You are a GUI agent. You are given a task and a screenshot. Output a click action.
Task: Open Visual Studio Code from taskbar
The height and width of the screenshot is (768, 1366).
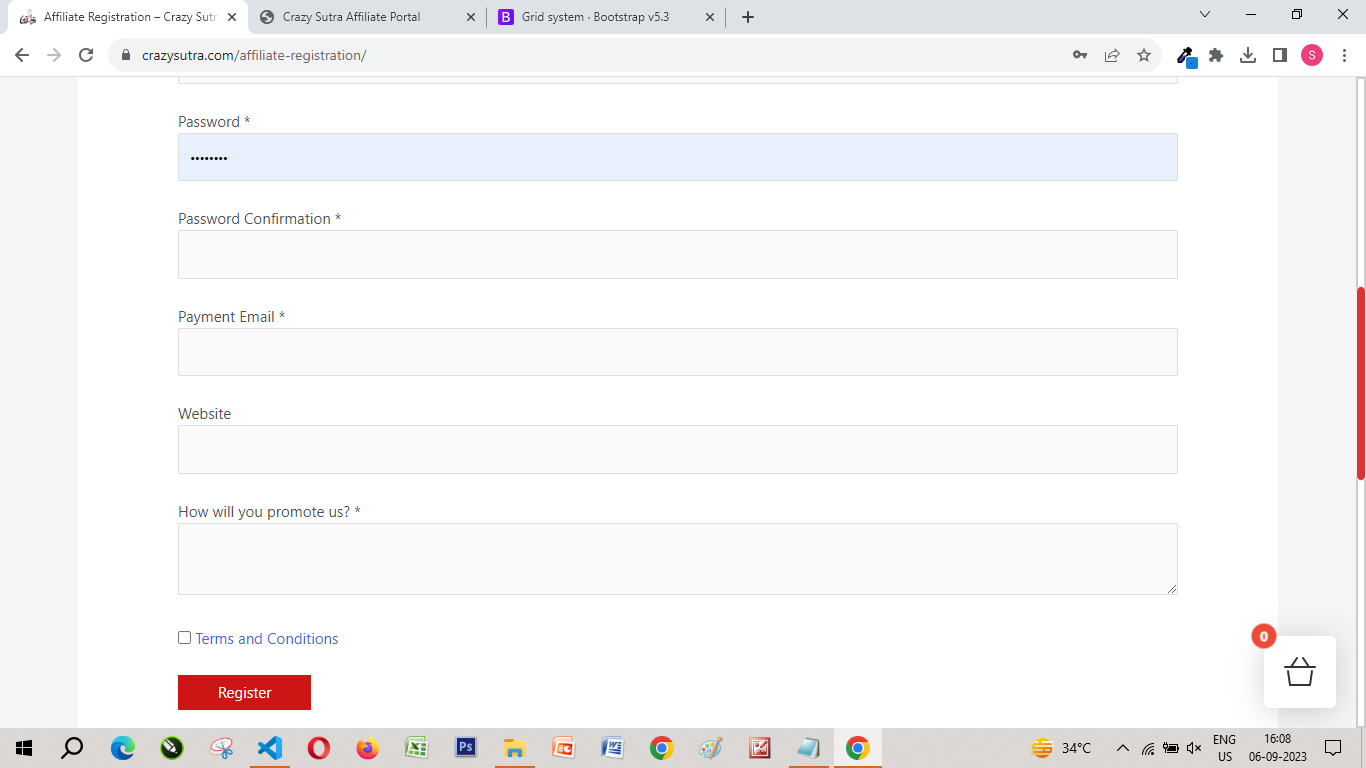click(269, 748)
